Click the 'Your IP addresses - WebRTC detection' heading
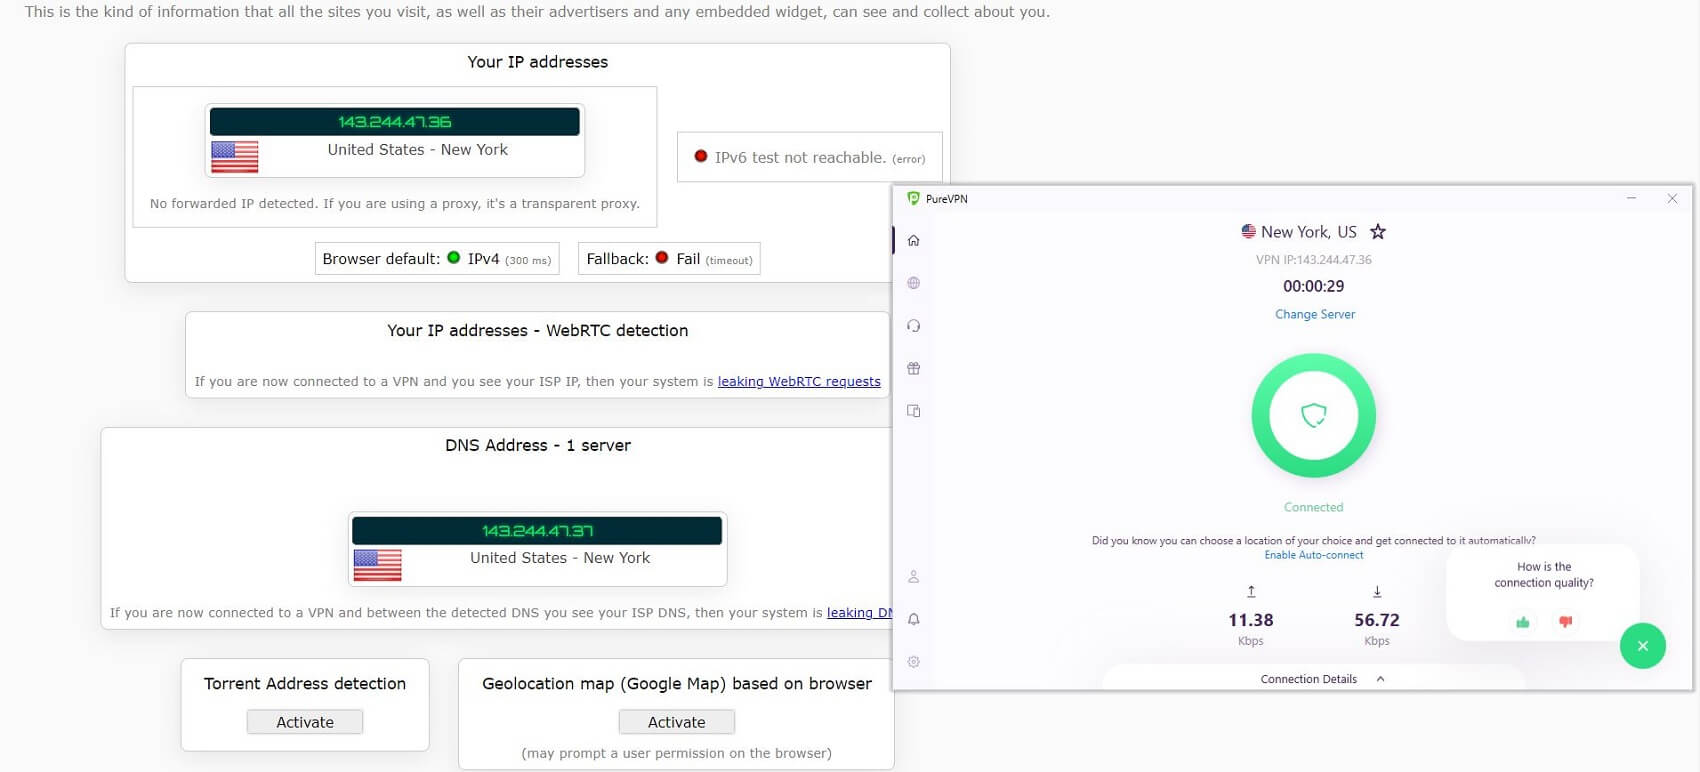 pyautogui.click(x=538, y=330)
